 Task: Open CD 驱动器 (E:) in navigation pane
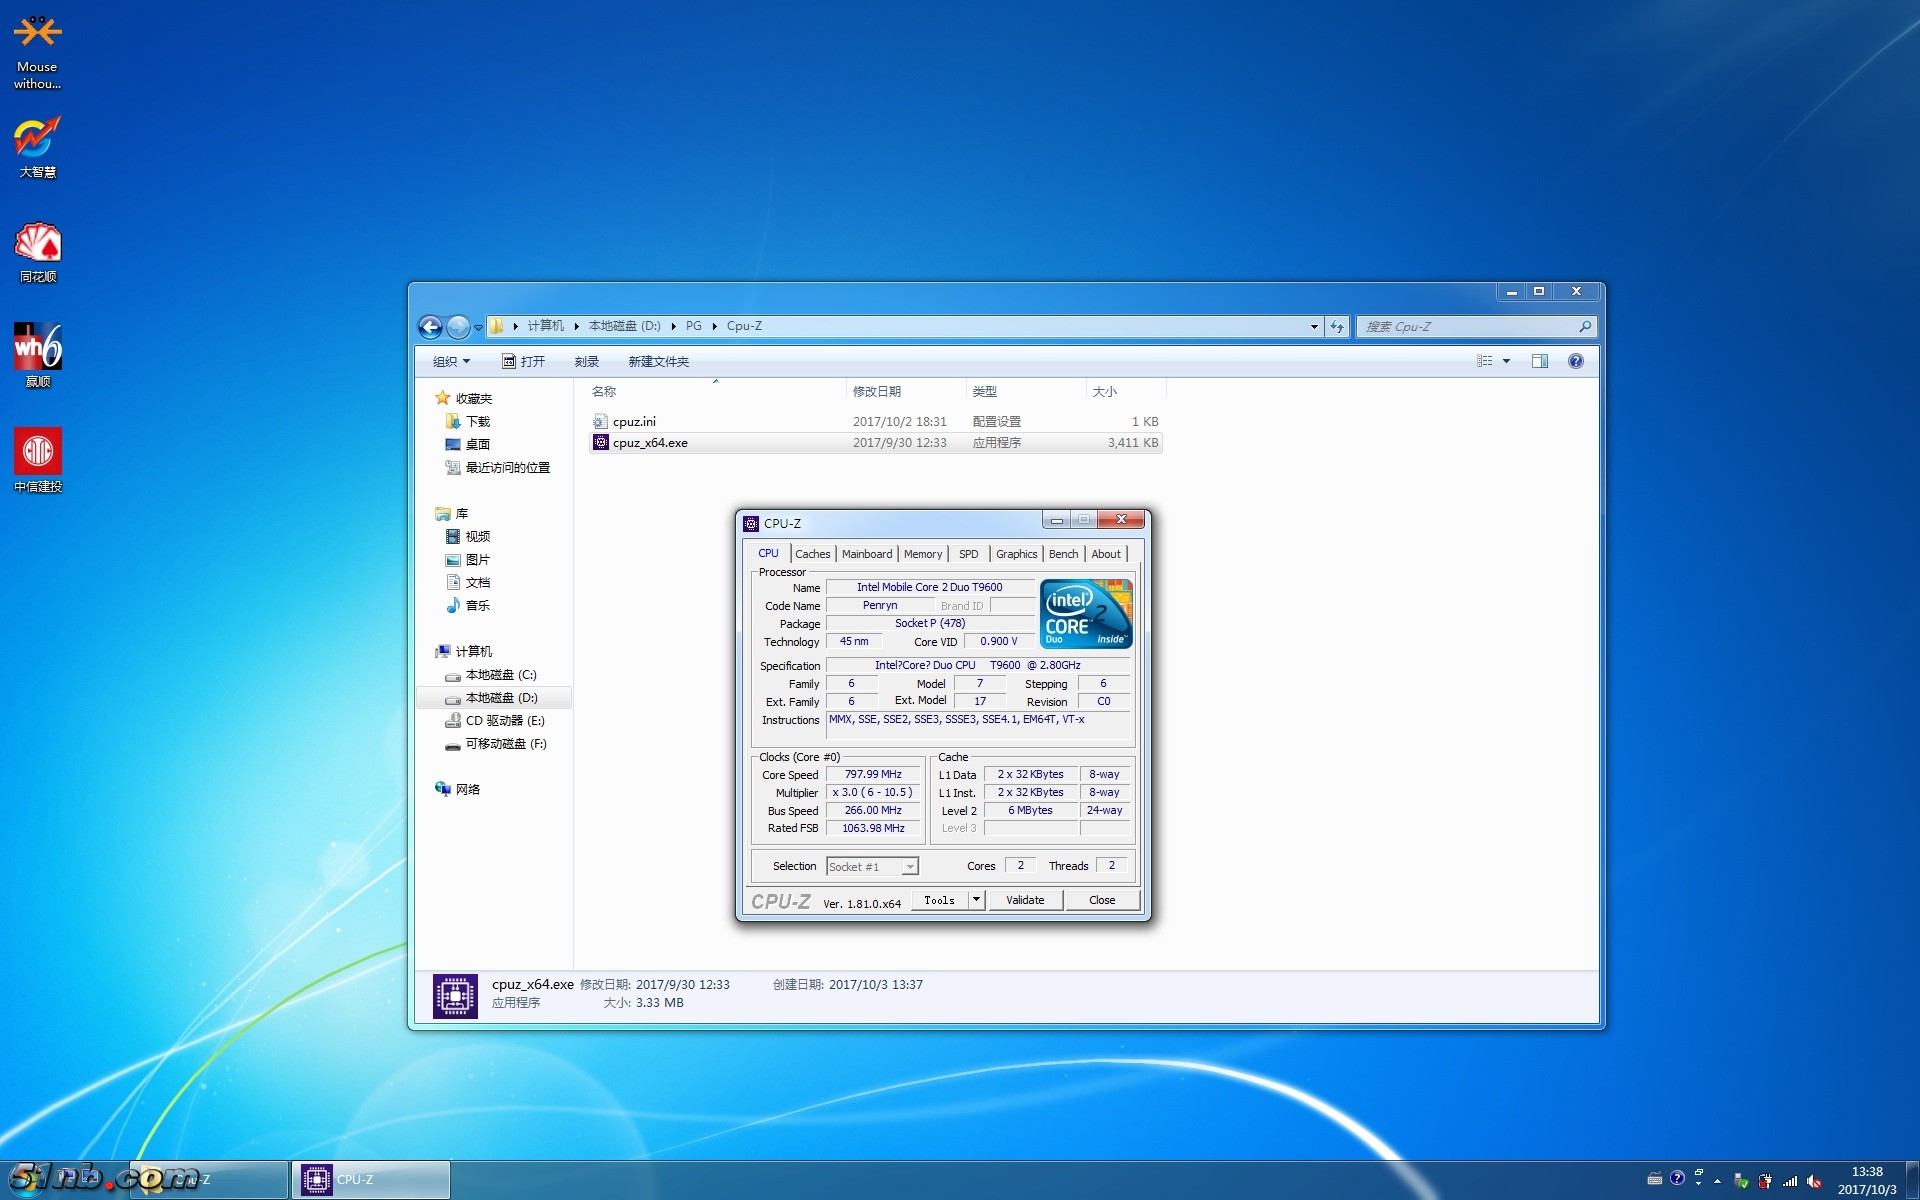pyautogui.click(x=505, y=721)
